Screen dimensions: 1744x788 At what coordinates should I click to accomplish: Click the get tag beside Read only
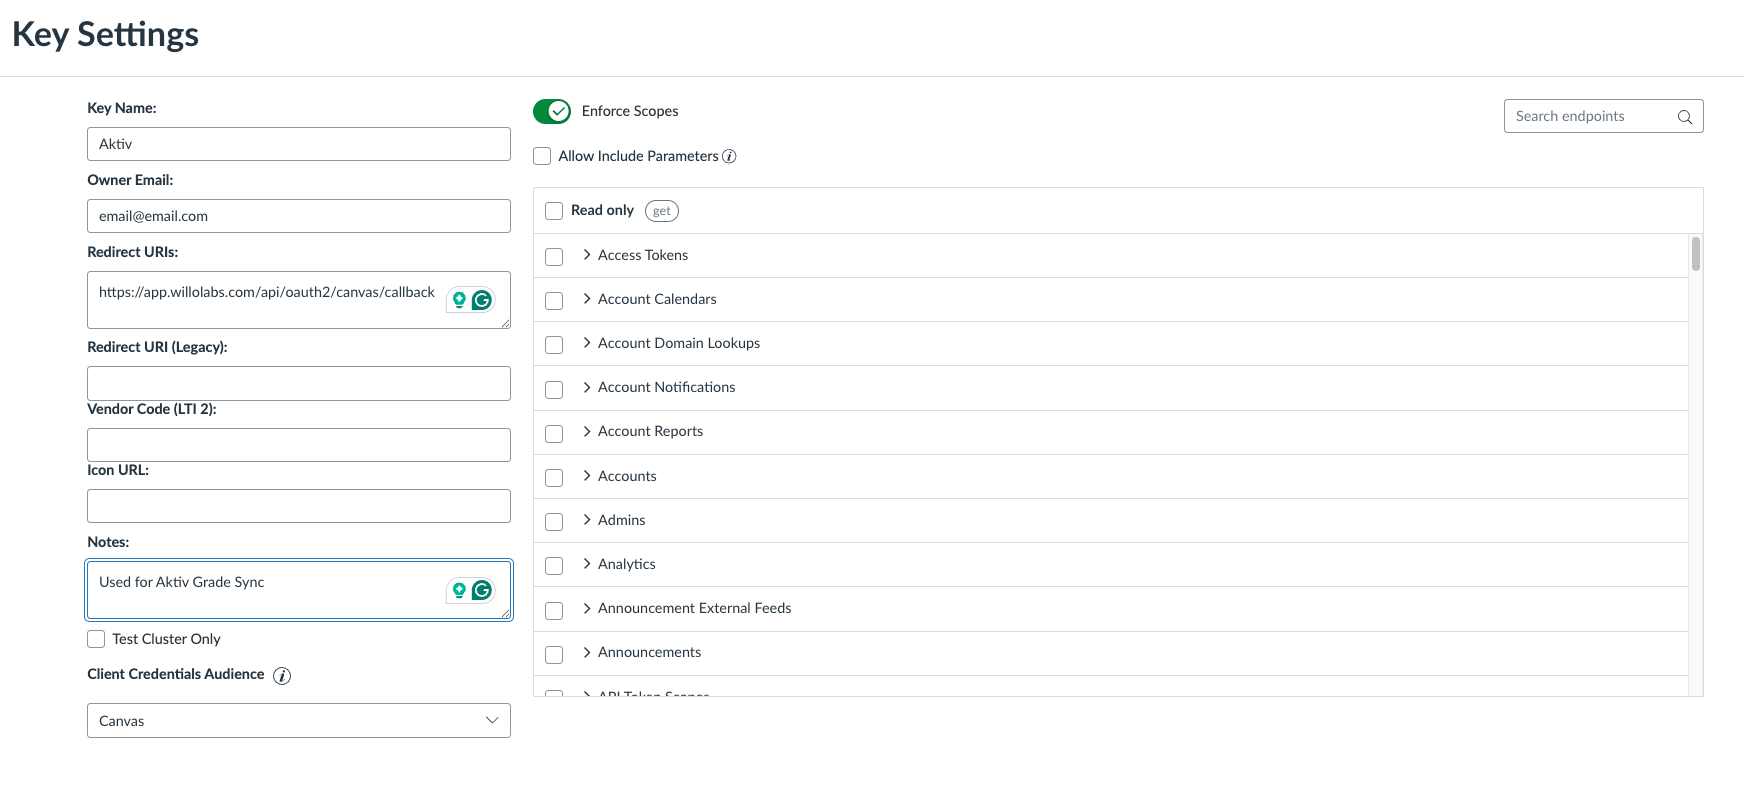pyautogui.click(x=662, y=211)
